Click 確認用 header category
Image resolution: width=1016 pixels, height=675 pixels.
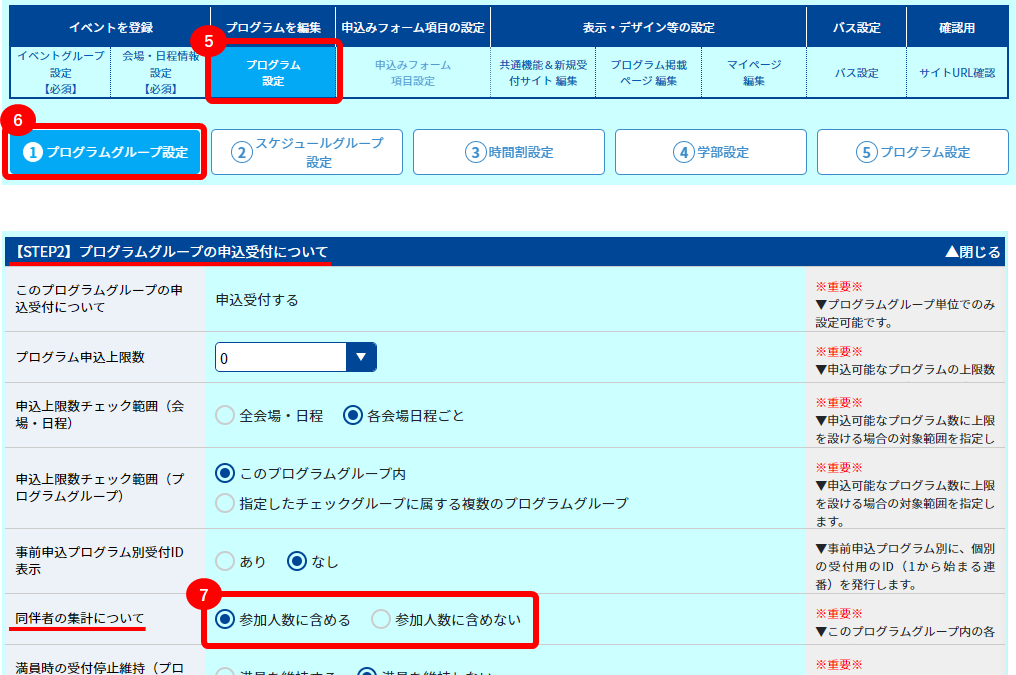[x=957, y=27]
